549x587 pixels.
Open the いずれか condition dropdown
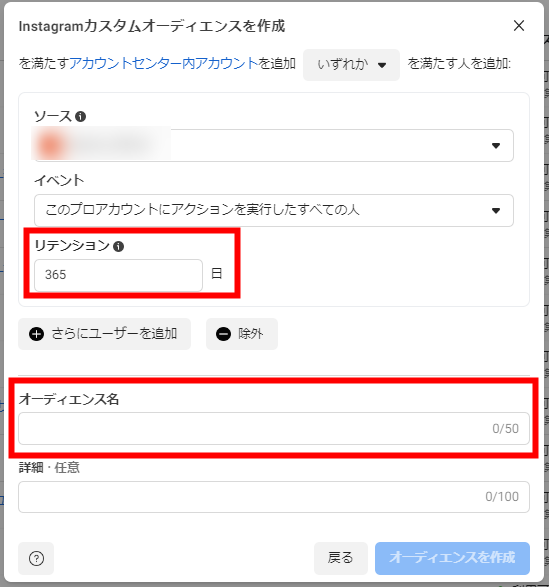tap(351, 65)
